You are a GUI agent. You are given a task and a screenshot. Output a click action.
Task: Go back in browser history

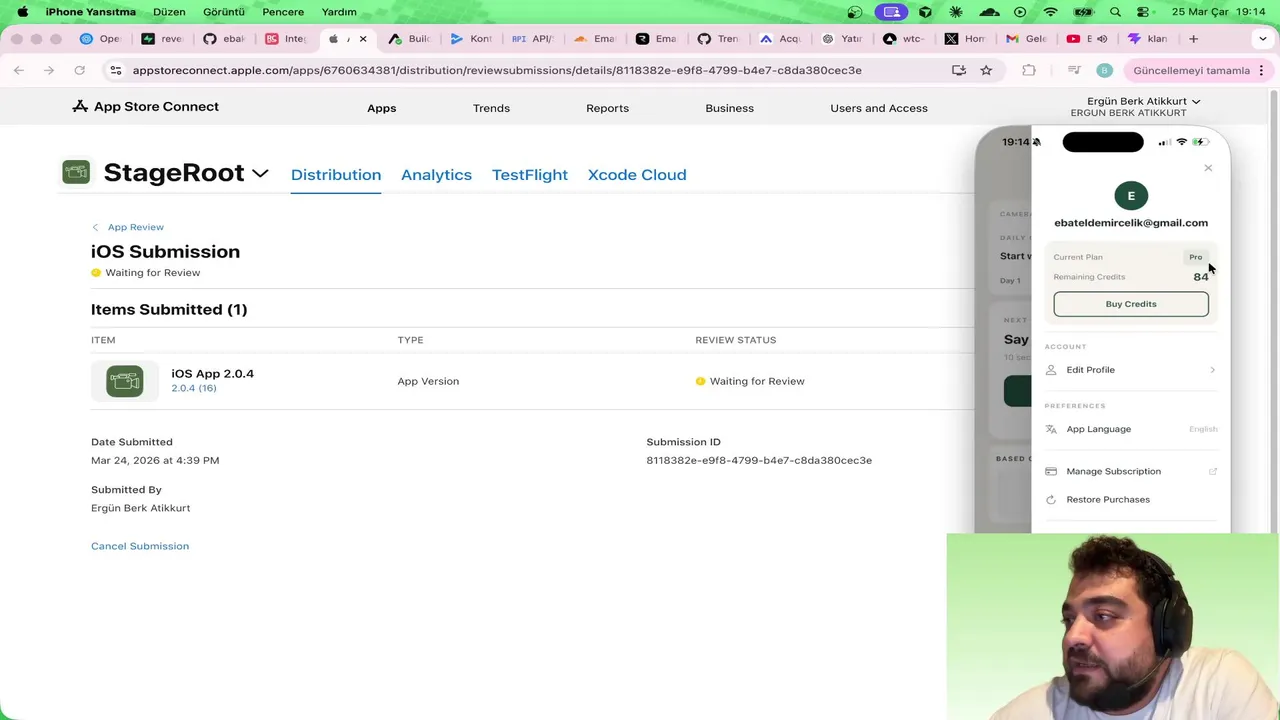click(x=19, y=70)
